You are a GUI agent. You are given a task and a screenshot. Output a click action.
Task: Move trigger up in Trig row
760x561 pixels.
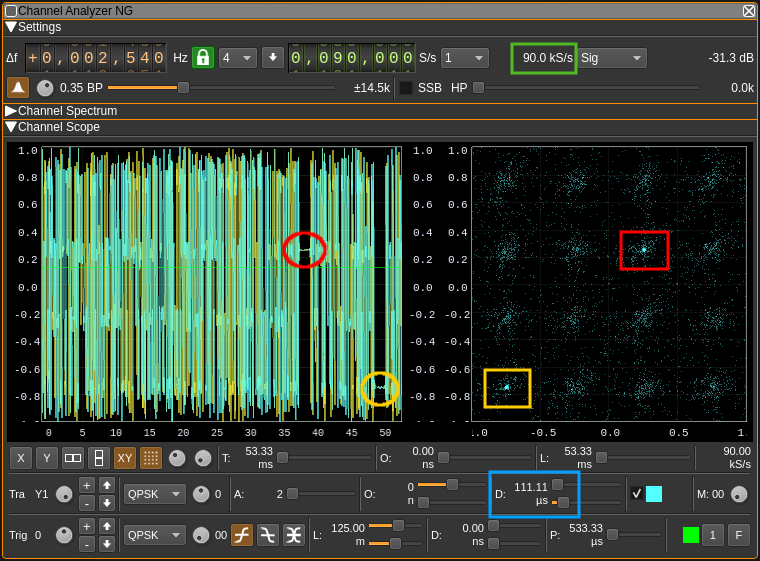[x=107, y=527]
